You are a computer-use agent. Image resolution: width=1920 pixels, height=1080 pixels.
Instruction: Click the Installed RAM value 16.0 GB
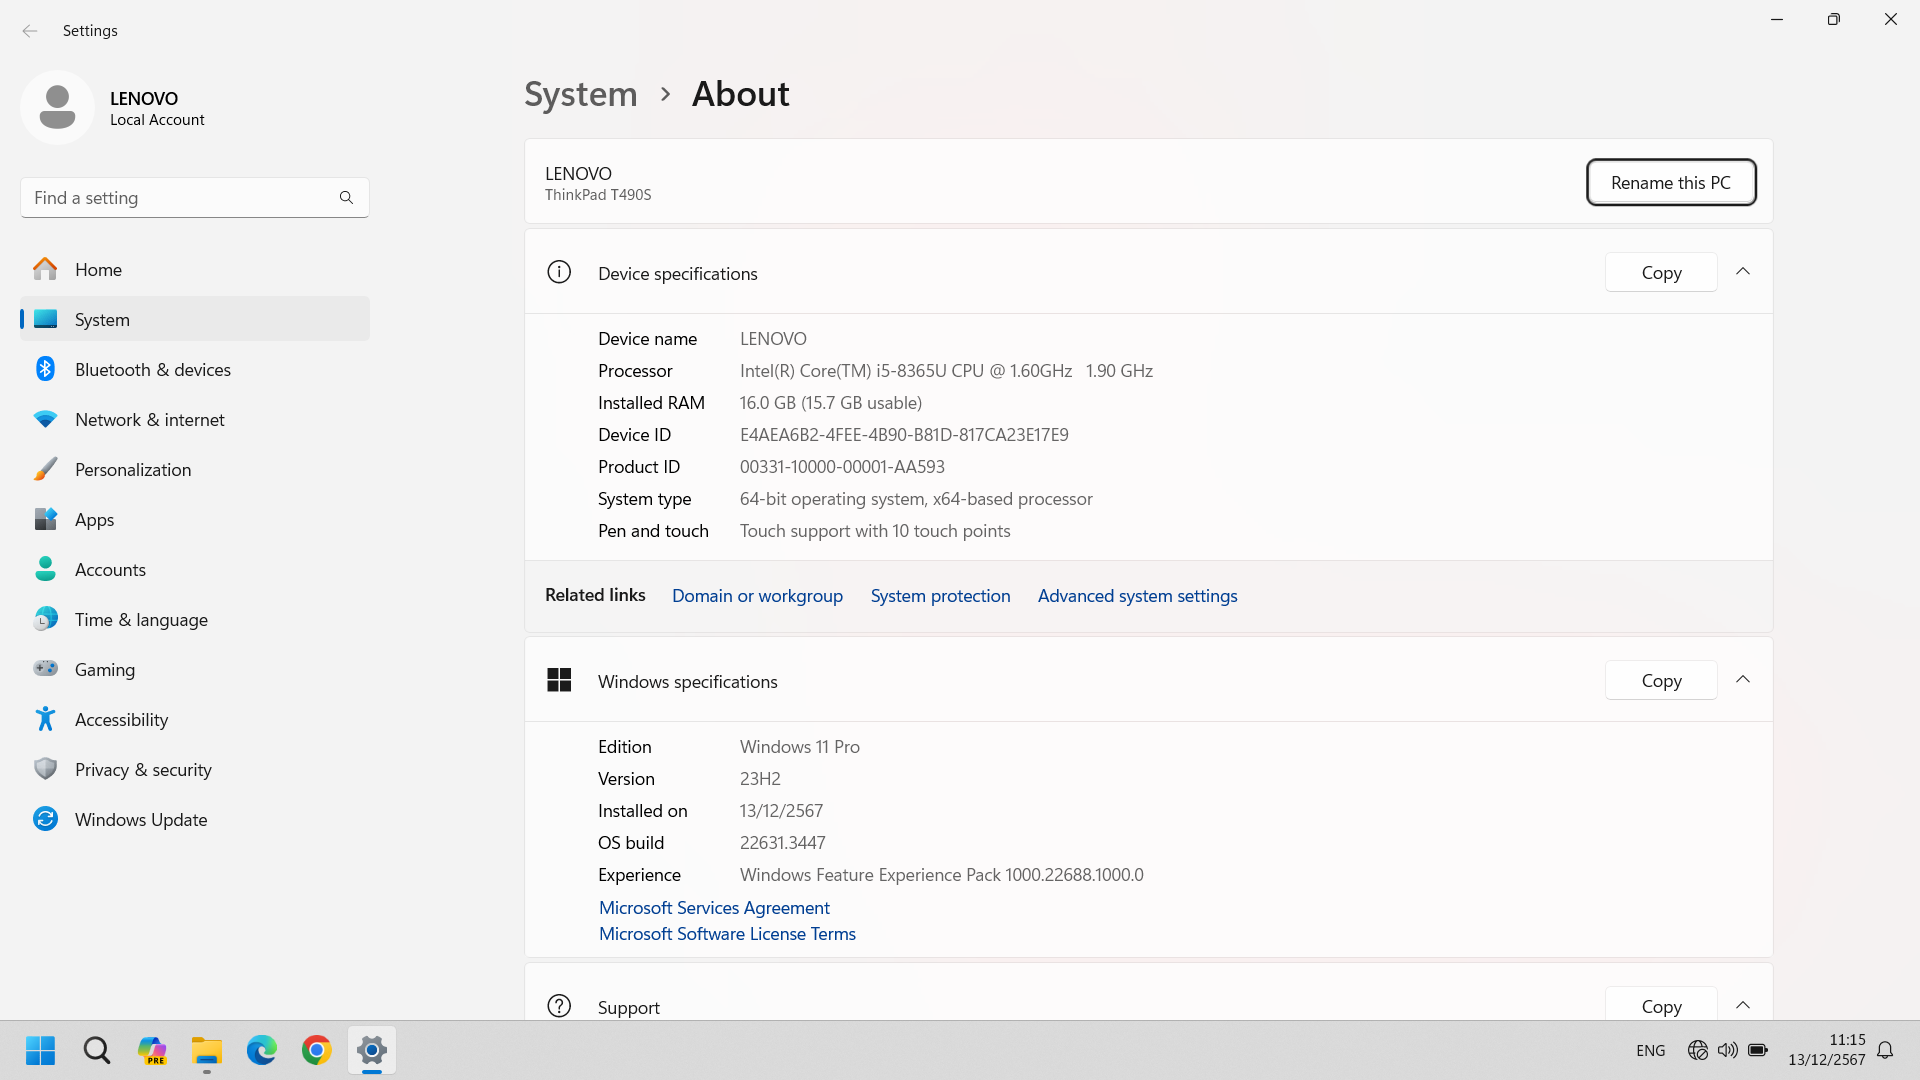coord(830,403)
